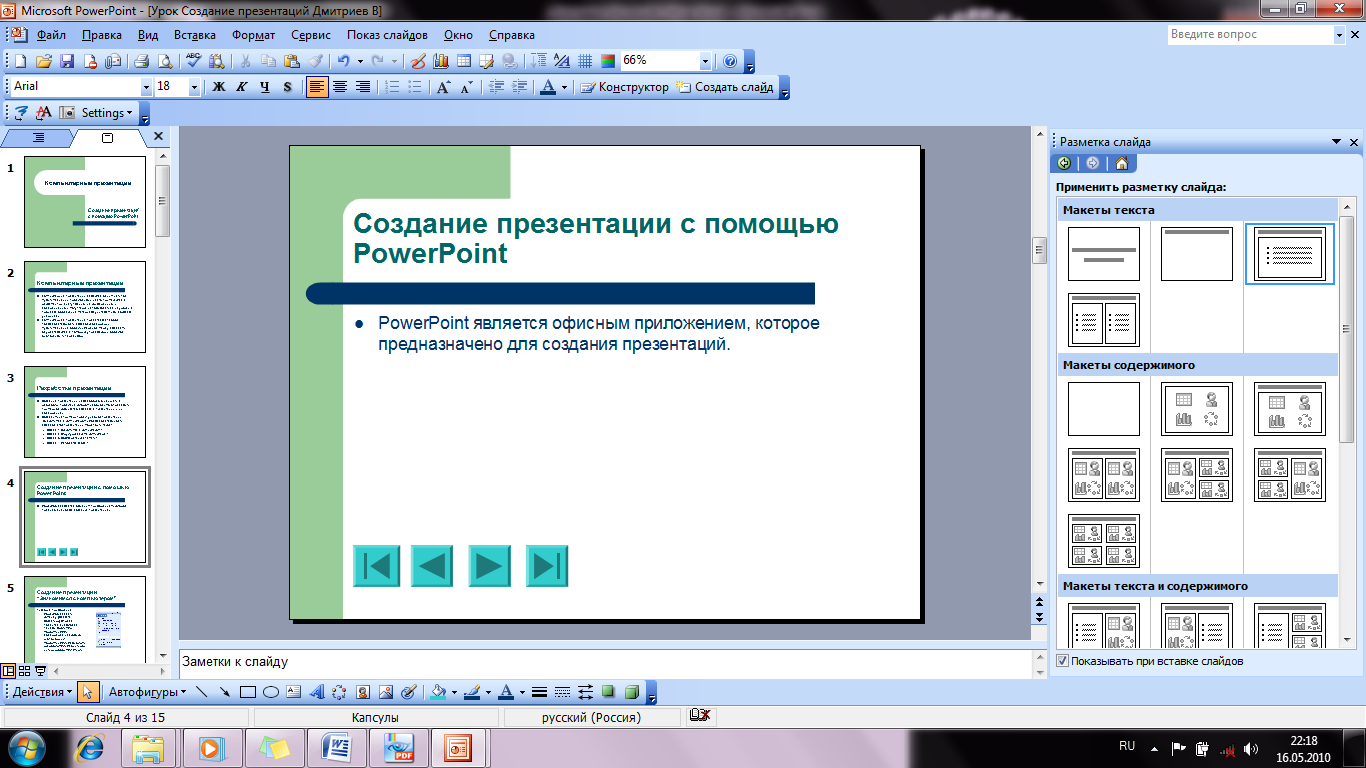The image size is (1366, 768).
Task: Open the Settings dropdown
Action: click(108, 113)
